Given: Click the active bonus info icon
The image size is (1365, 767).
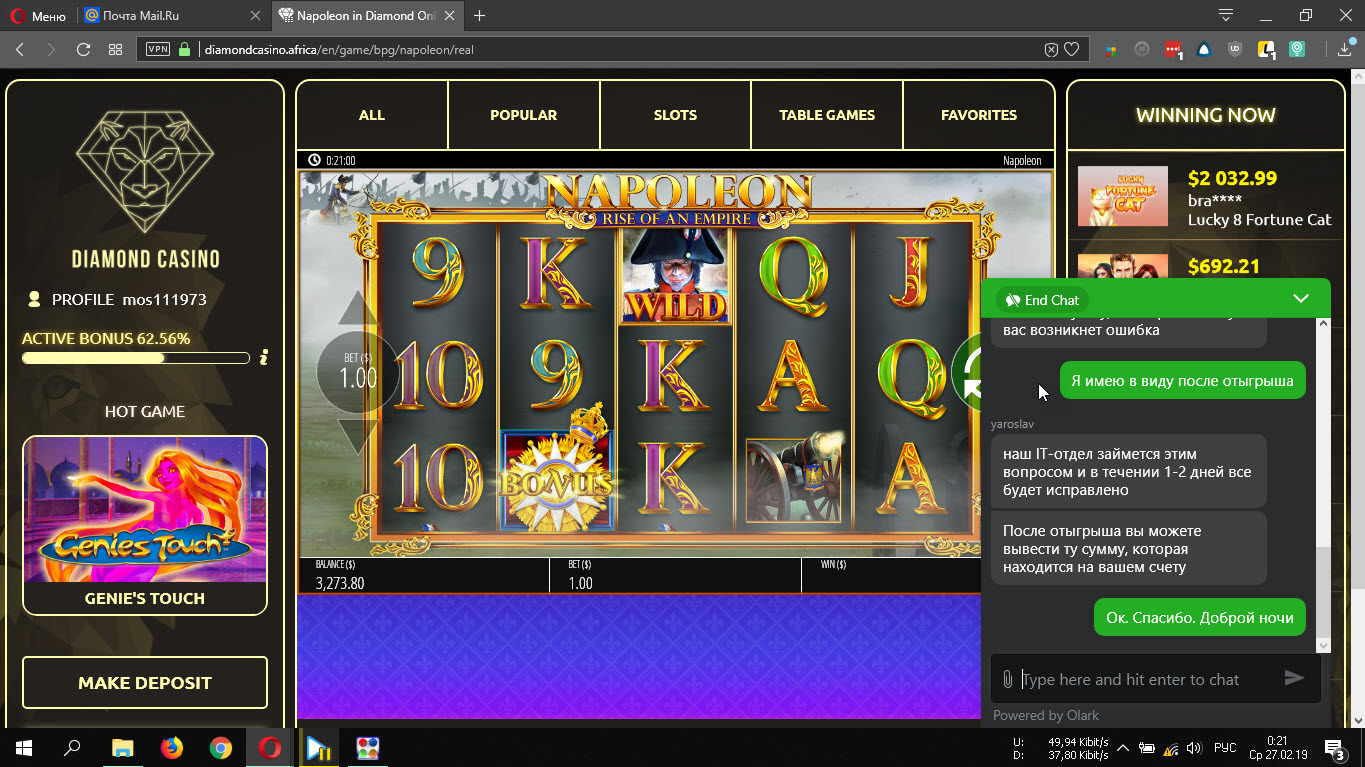Looking at the screenshot, I should click(264, 357).
